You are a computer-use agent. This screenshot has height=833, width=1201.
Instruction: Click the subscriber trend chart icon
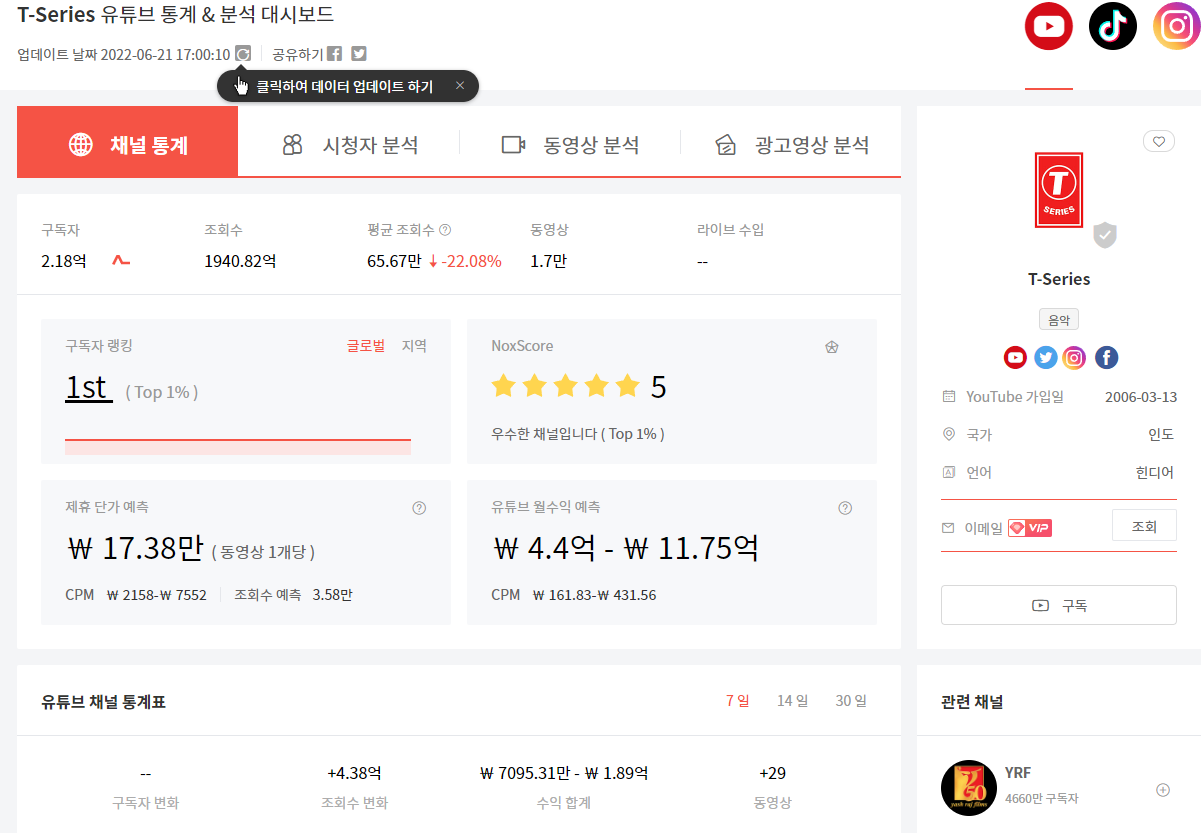pos(121,261)
